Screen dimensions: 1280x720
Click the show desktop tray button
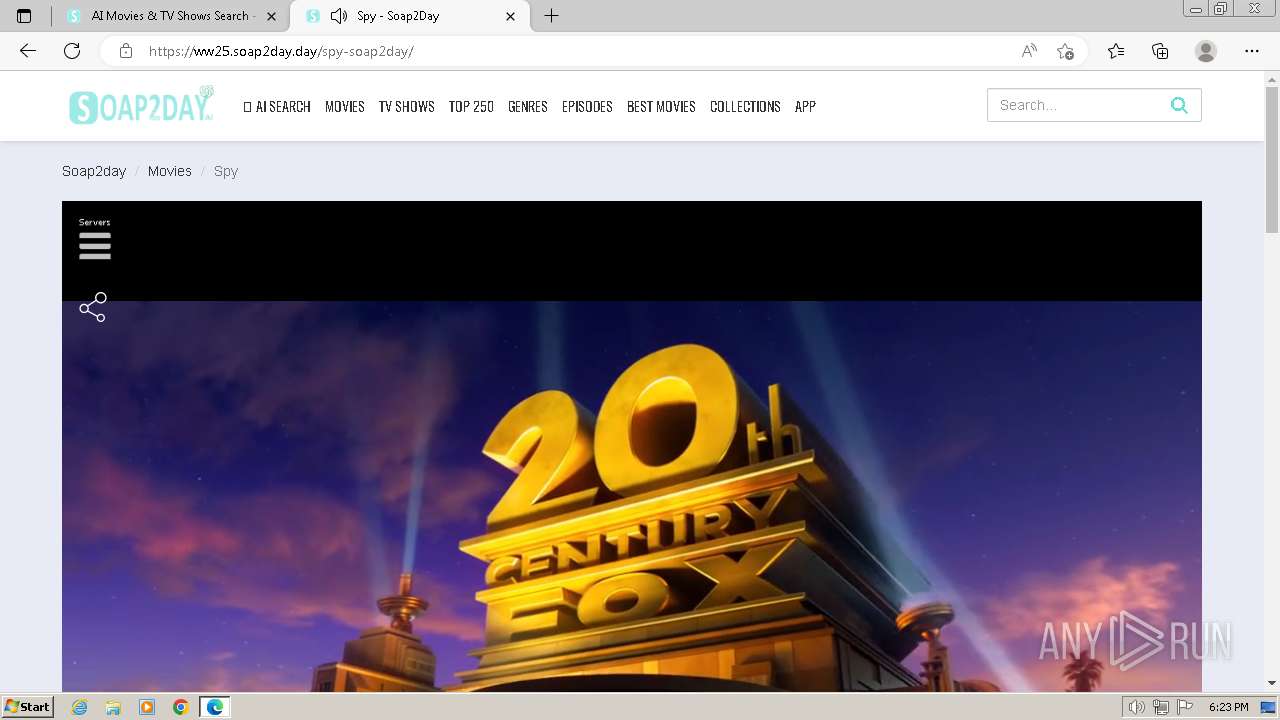click(1268, 707)
